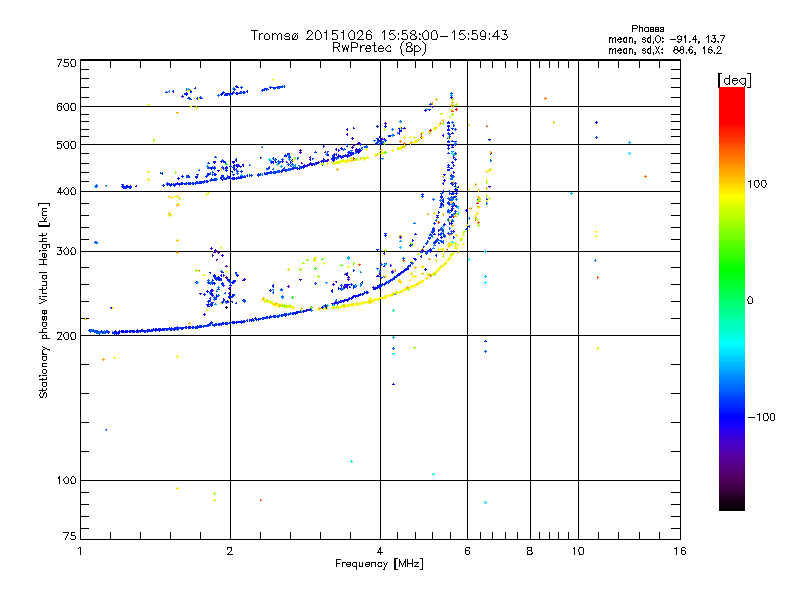Image resolution: width=800 pixels, height=600 pixels.
Task: Click x-axis tick label "2"
Action: tap(230, 551)
